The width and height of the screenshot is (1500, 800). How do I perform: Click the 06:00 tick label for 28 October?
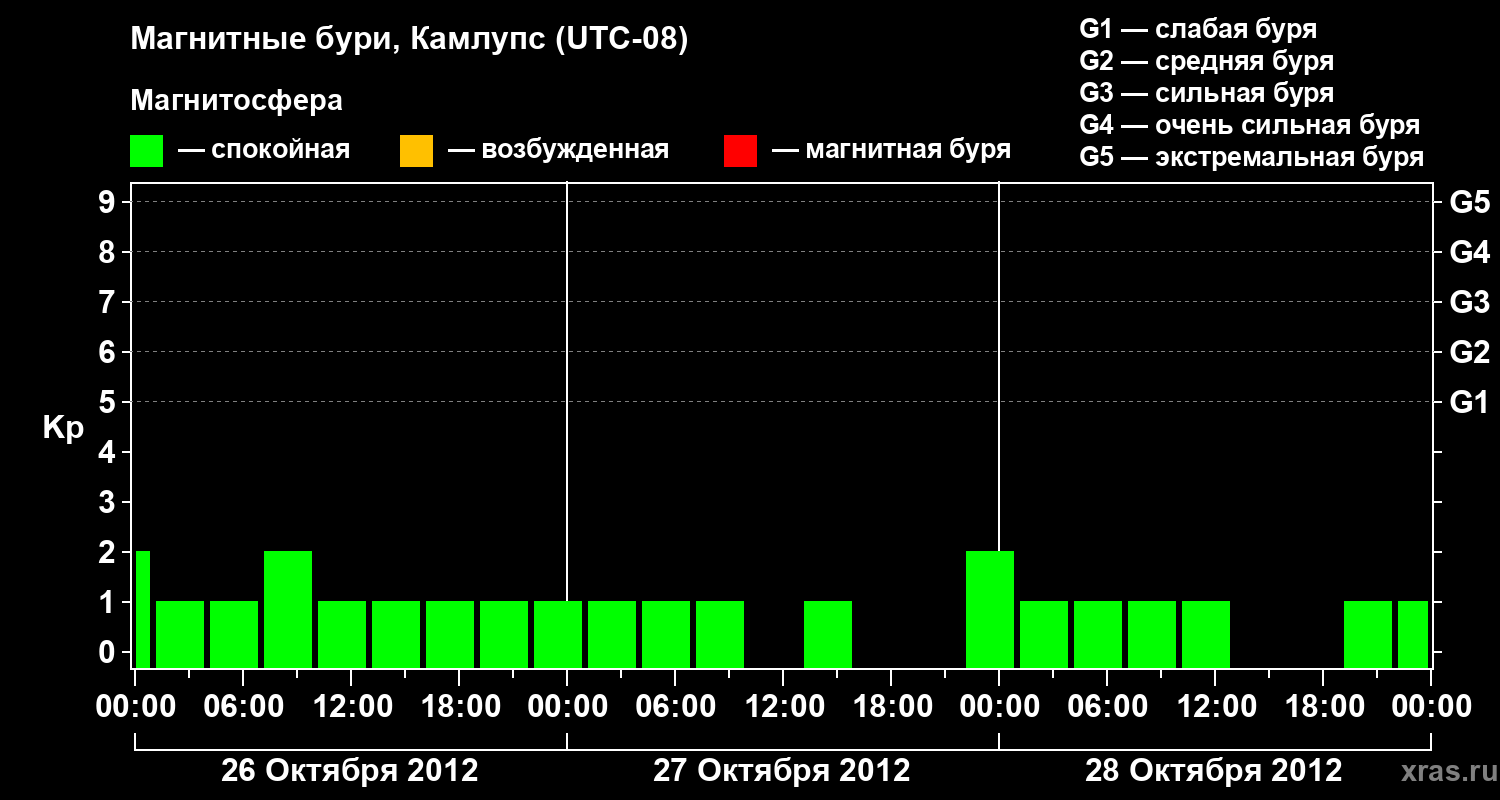click(x=1107, y=707)
